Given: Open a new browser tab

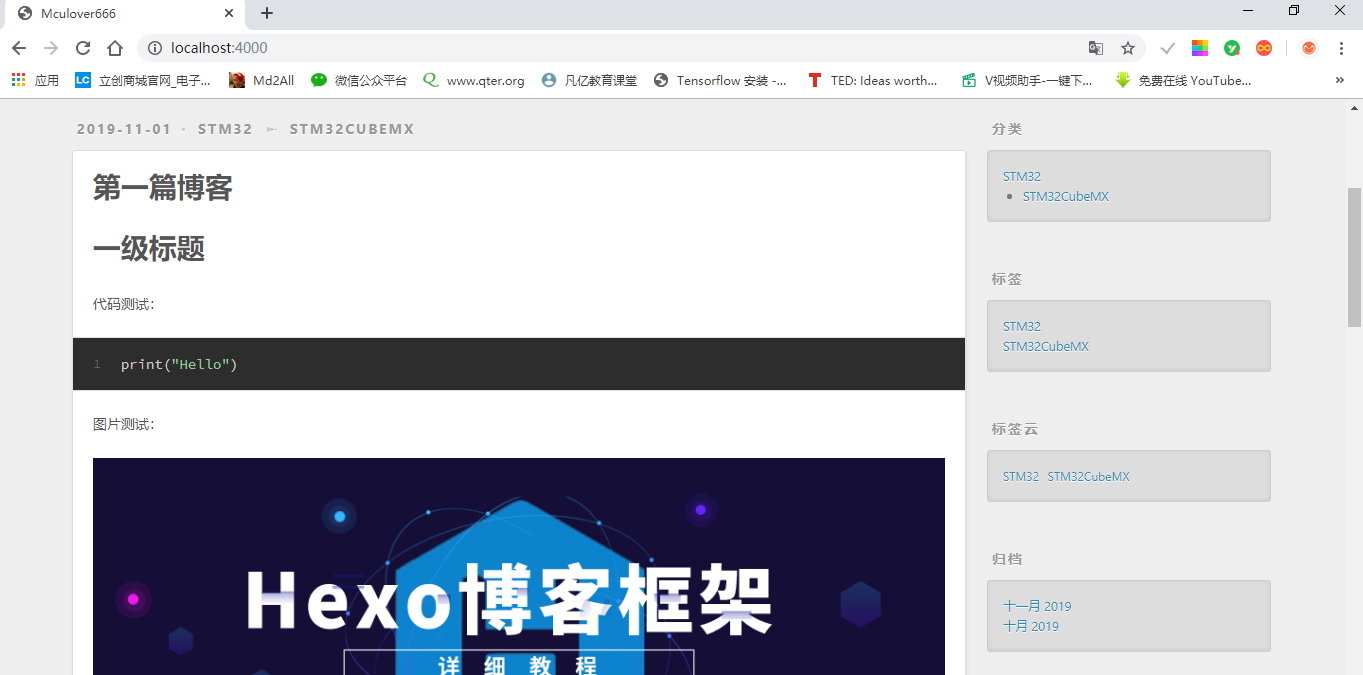Looking at the screenshot, I should pyautogui.click(x=267, y=13).
